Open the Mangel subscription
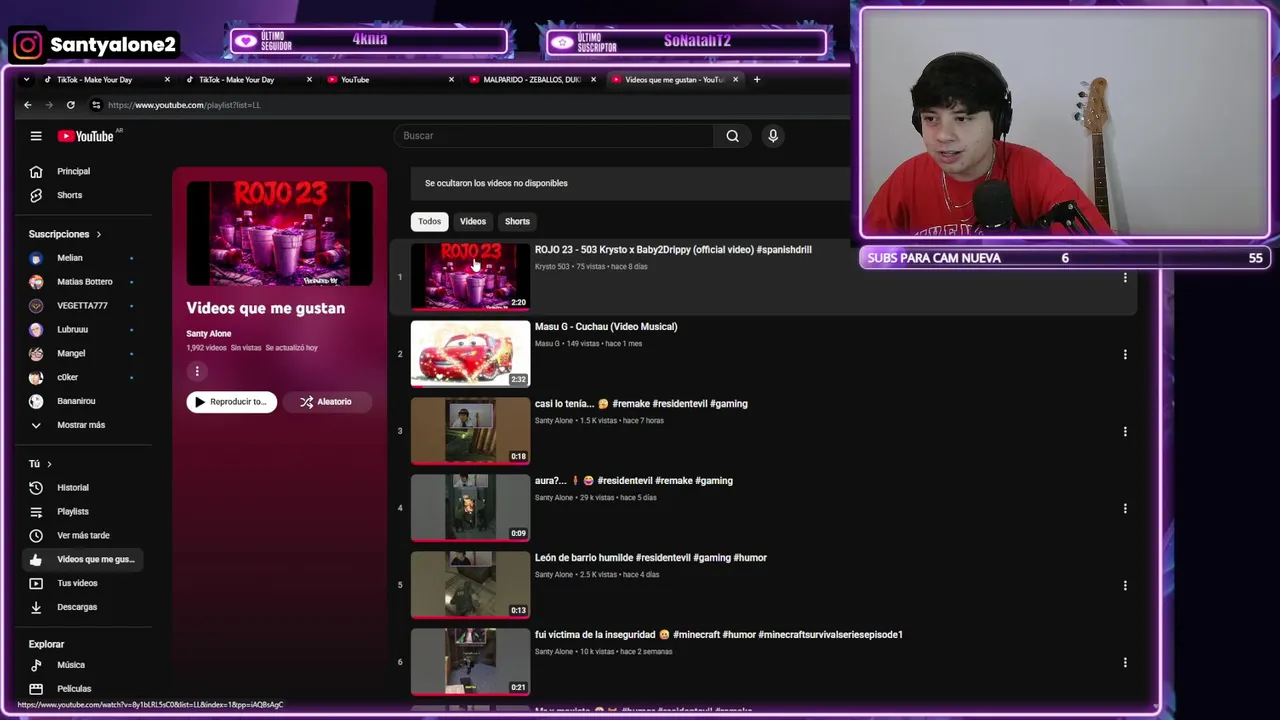Viewport: 1280px width, 720px height. [85, 353]
